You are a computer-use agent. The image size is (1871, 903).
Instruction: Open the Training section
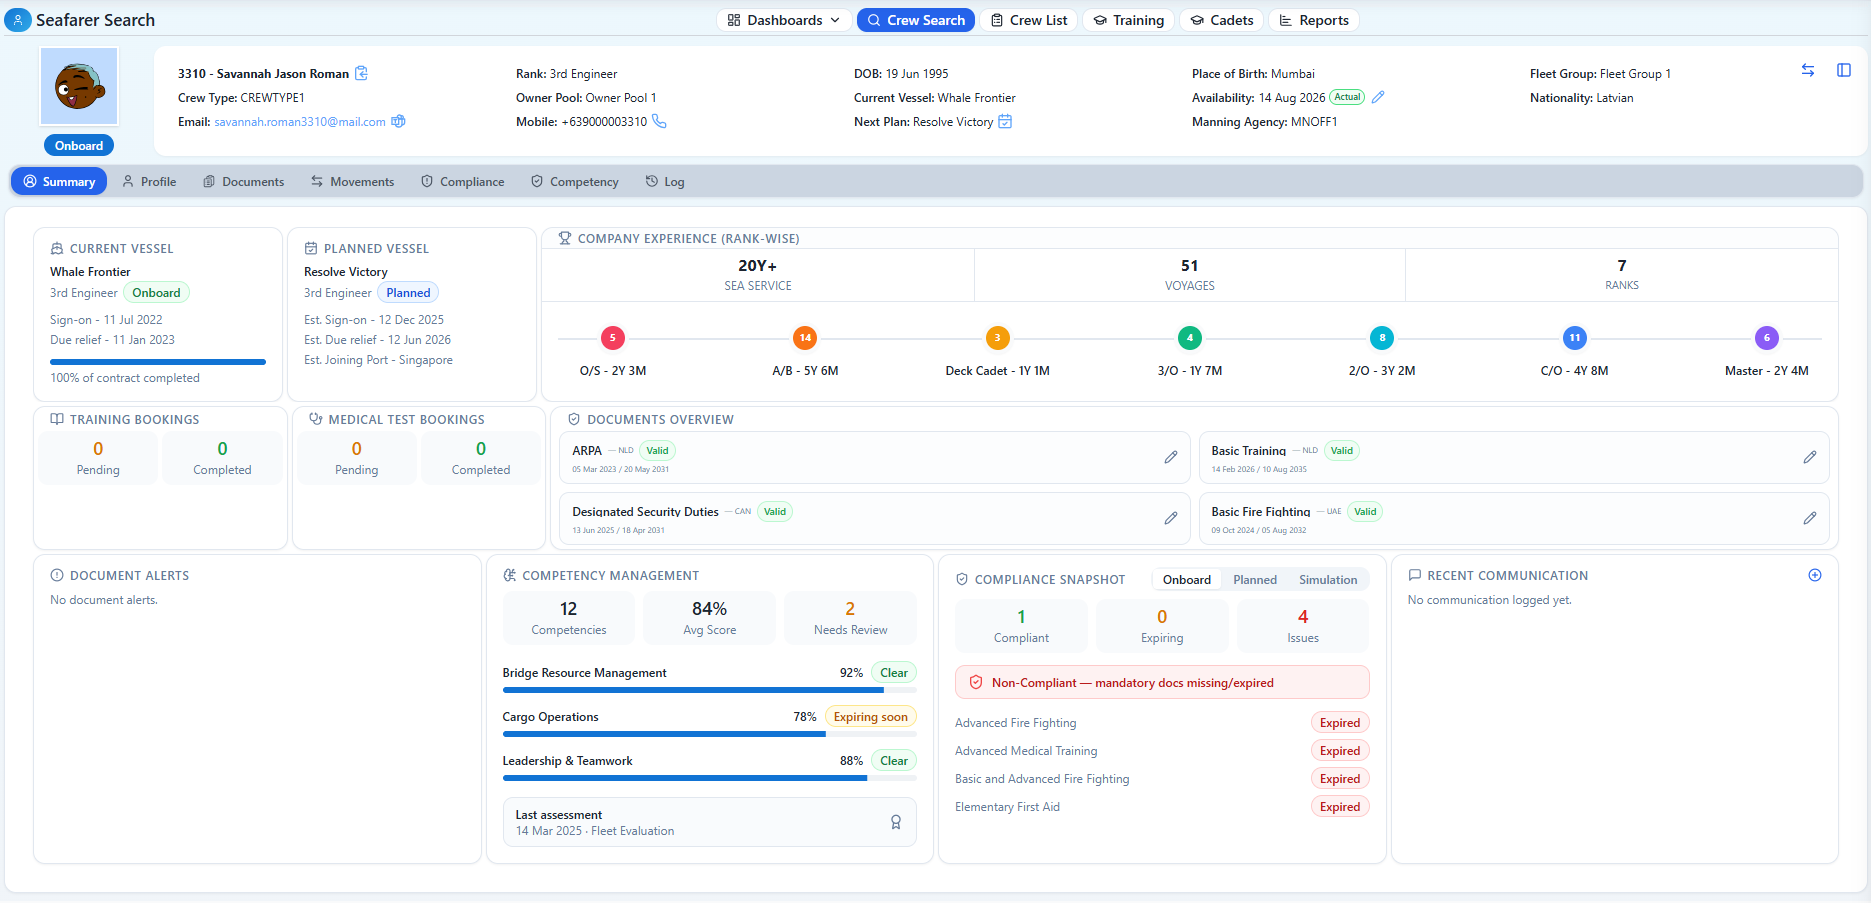(1128, 20)
